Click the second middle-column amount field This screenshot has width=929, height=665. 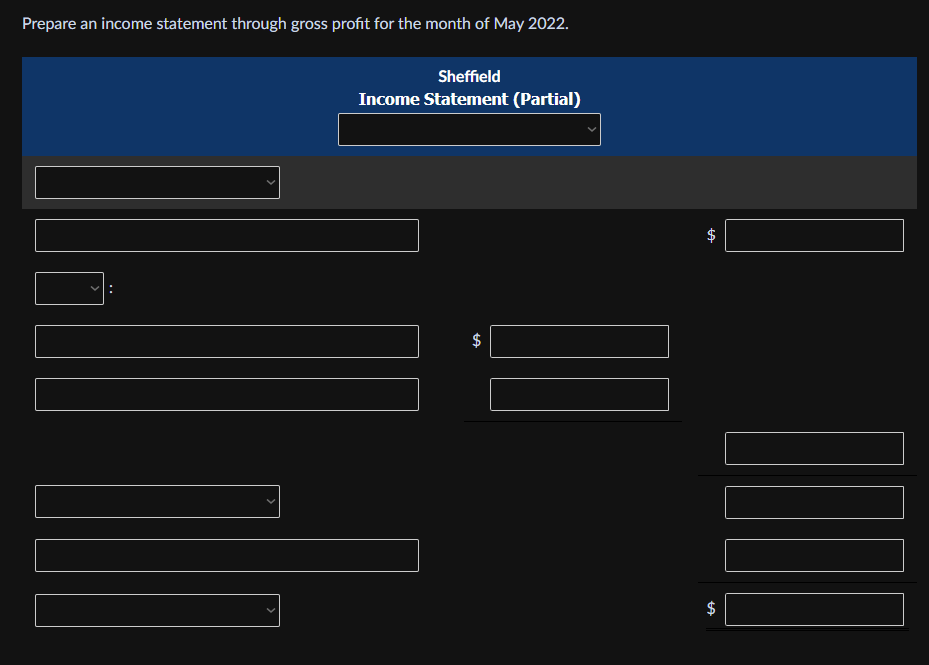pos(579,395)
